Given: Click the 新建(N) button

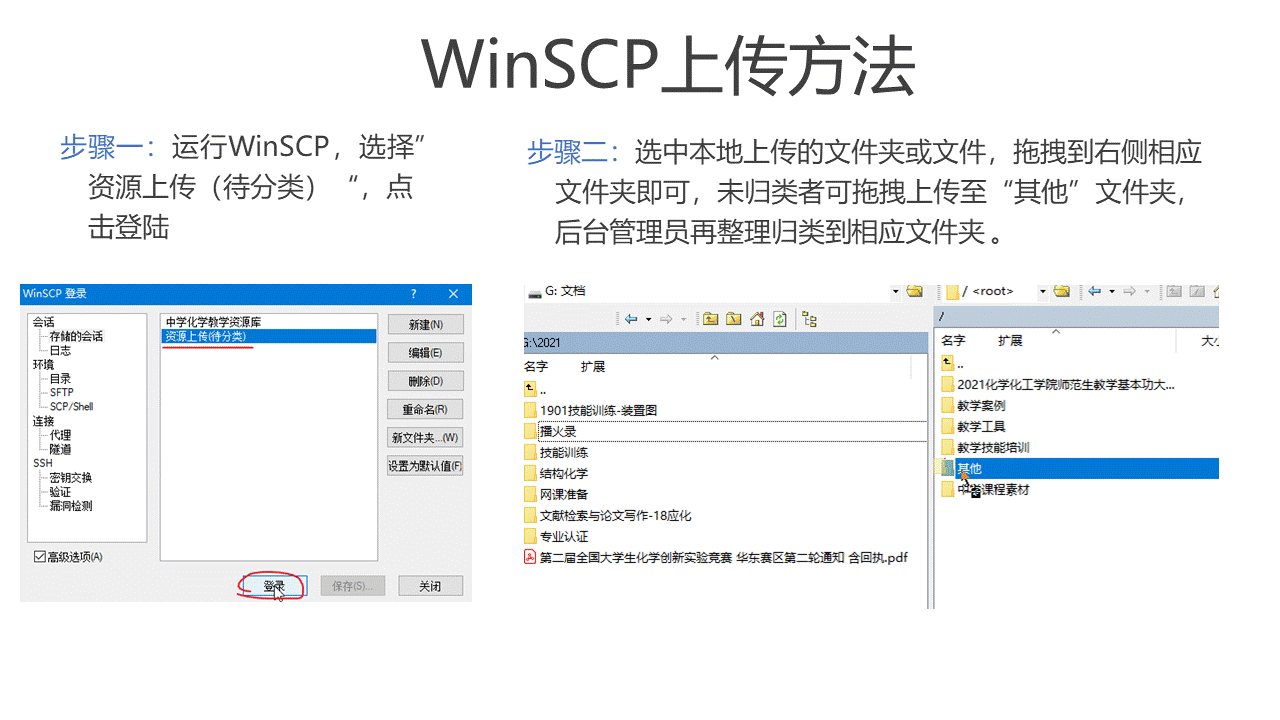Looking at the screenshot, I should coord(425,324).
